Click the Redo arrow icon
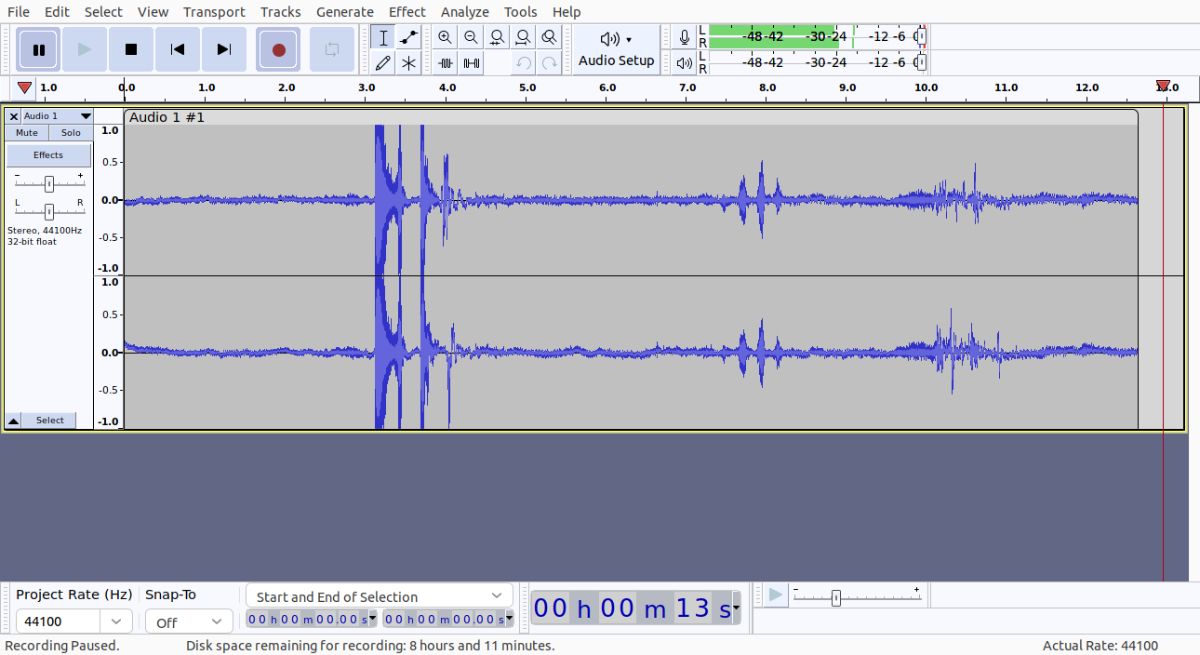This screenshot has height=655, width=1200. [x=549, y=63]
